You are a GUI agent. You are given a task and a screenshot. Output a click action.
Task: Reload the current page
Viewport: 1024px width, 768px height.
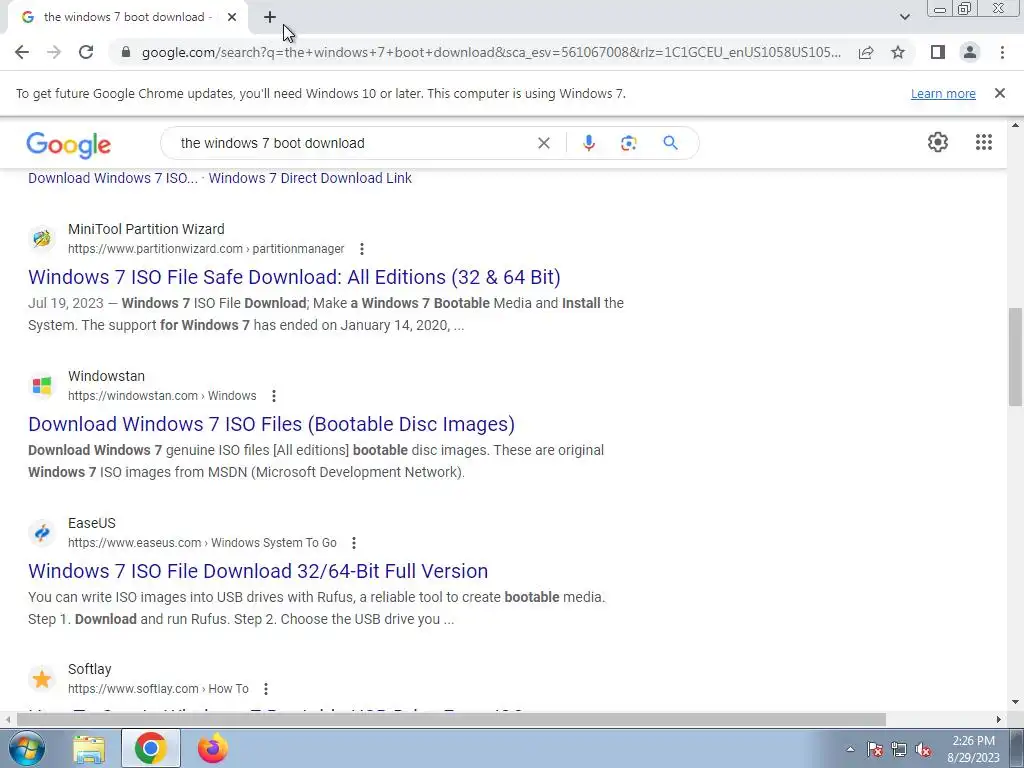(86, 52)
